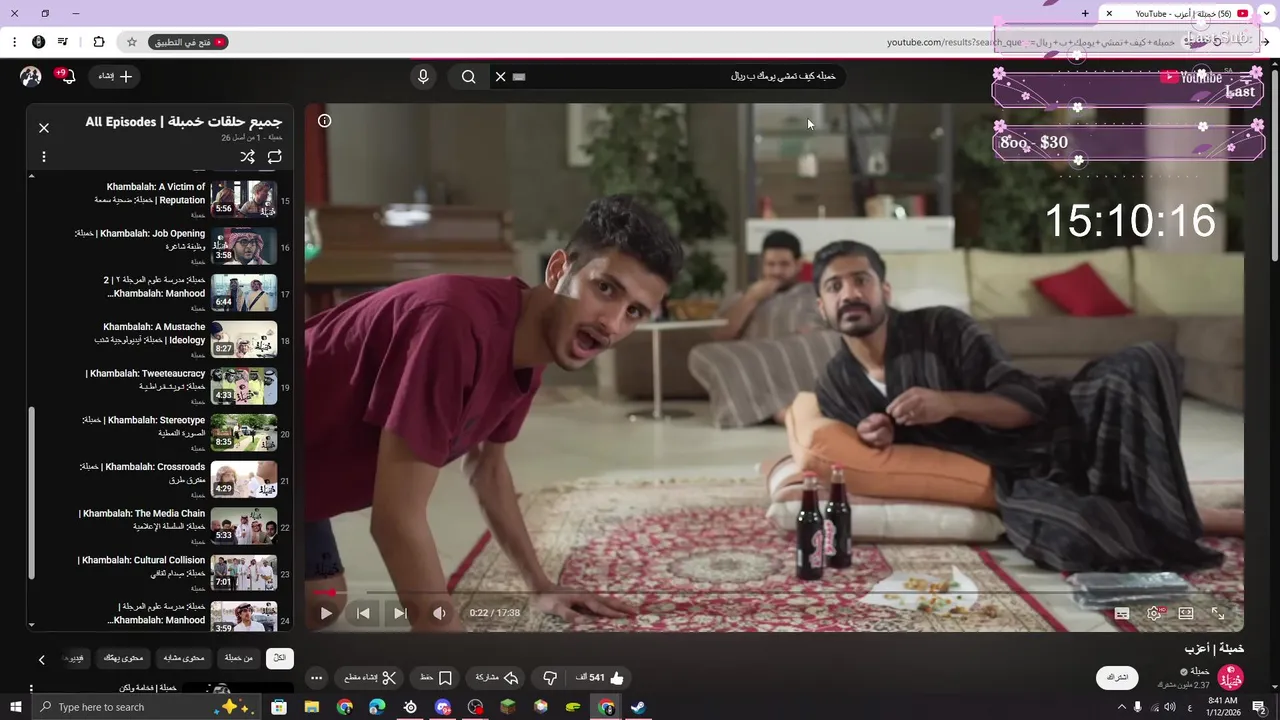Open YouTube account avatar menu

(x=31, y=76)
